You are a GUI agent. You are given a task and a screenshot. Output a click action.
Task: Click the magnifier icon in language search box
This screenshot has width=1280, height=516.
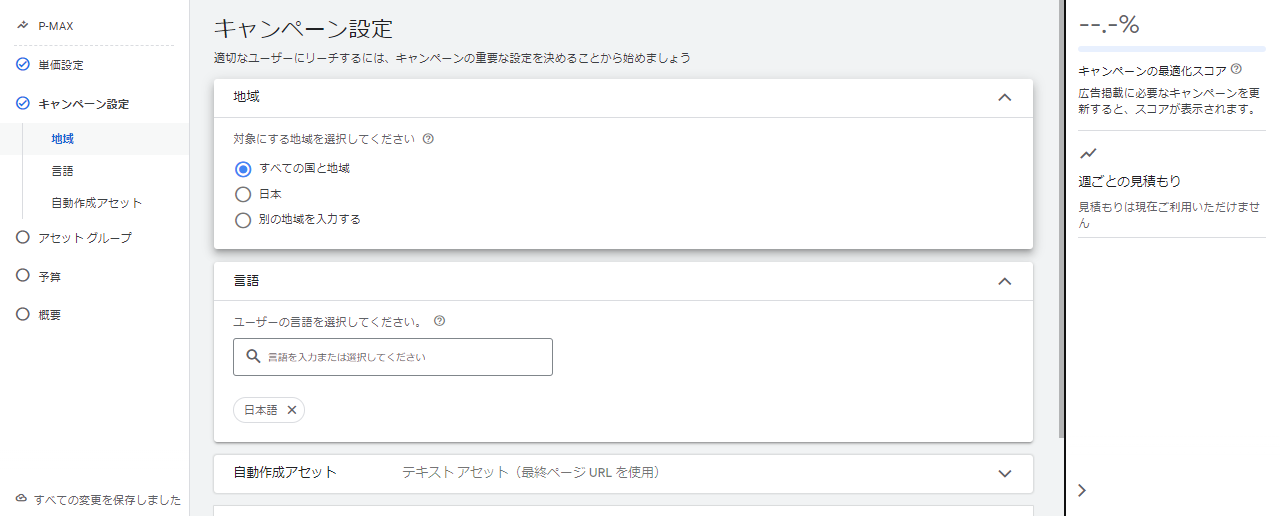(253, 356)
